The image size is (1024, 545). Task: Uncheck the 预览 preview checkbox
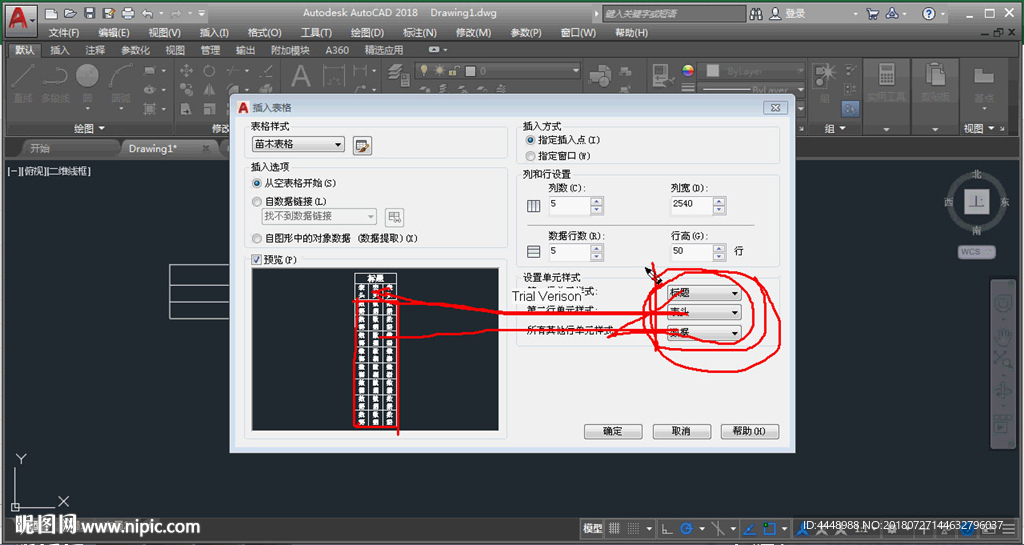[257, 260]
